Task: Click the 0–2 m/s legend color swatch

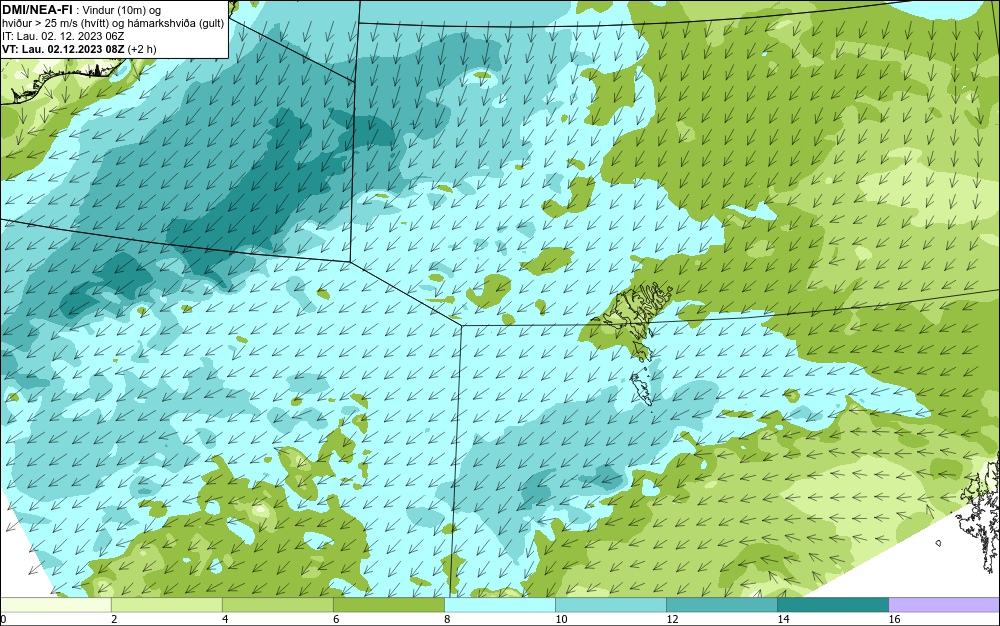Action: (x=55, y=604)
